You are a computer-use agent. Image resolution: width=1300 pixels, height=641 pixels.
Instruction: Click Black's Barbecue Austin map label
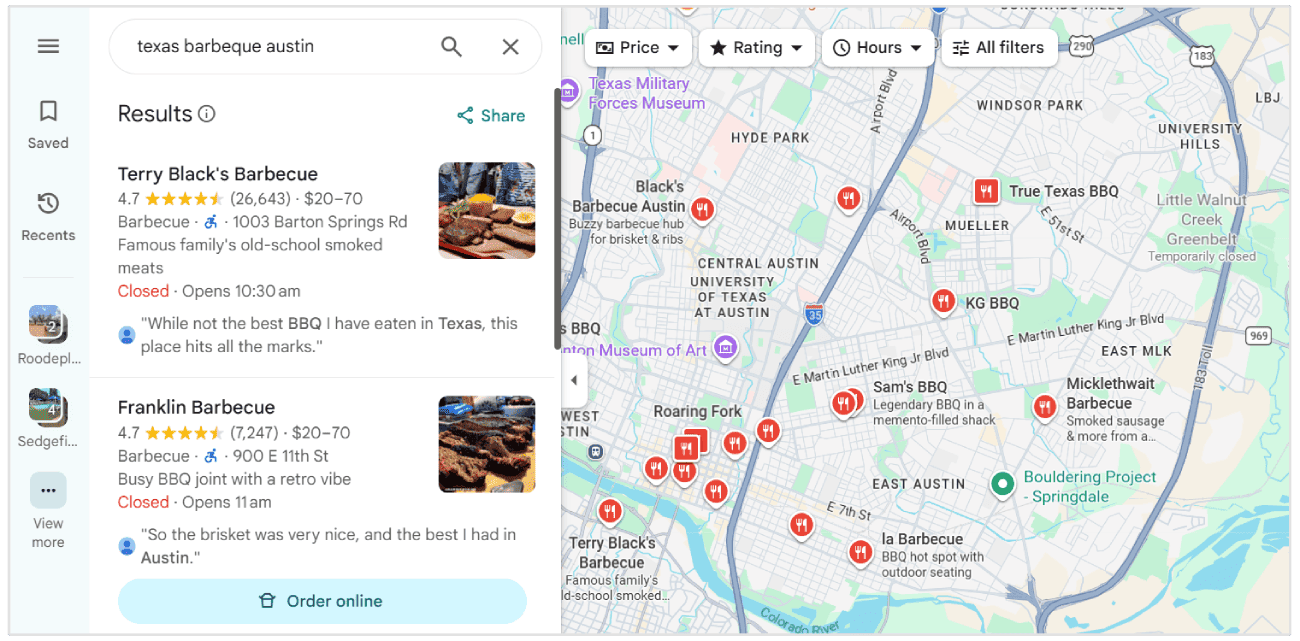pos(630,196)
